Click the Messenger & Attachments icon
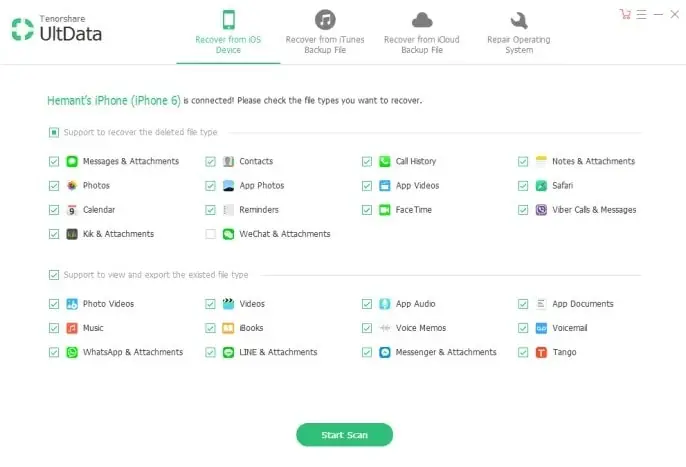This screenshot has height=467, width=686. coord(385,352)
